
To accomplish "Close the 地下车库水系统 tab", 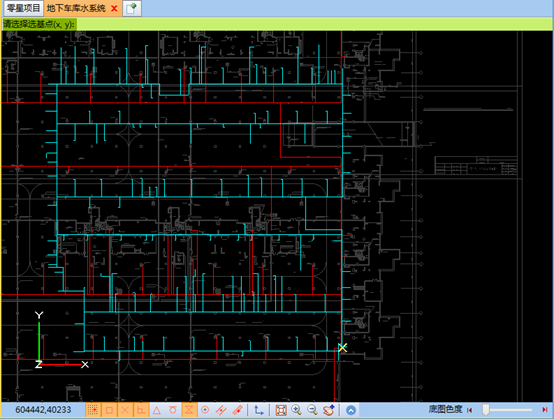I will coord(114,8).
